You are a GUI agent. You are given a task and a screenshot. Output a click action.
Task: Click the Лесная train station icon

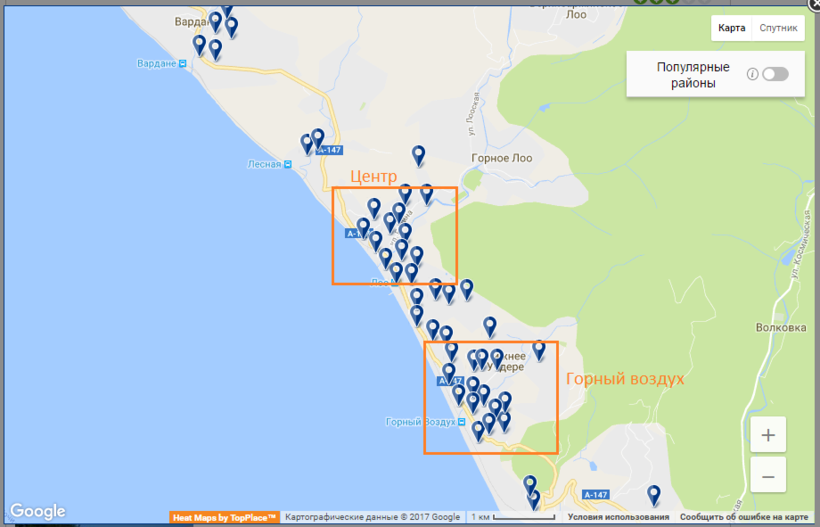[288, 165]
